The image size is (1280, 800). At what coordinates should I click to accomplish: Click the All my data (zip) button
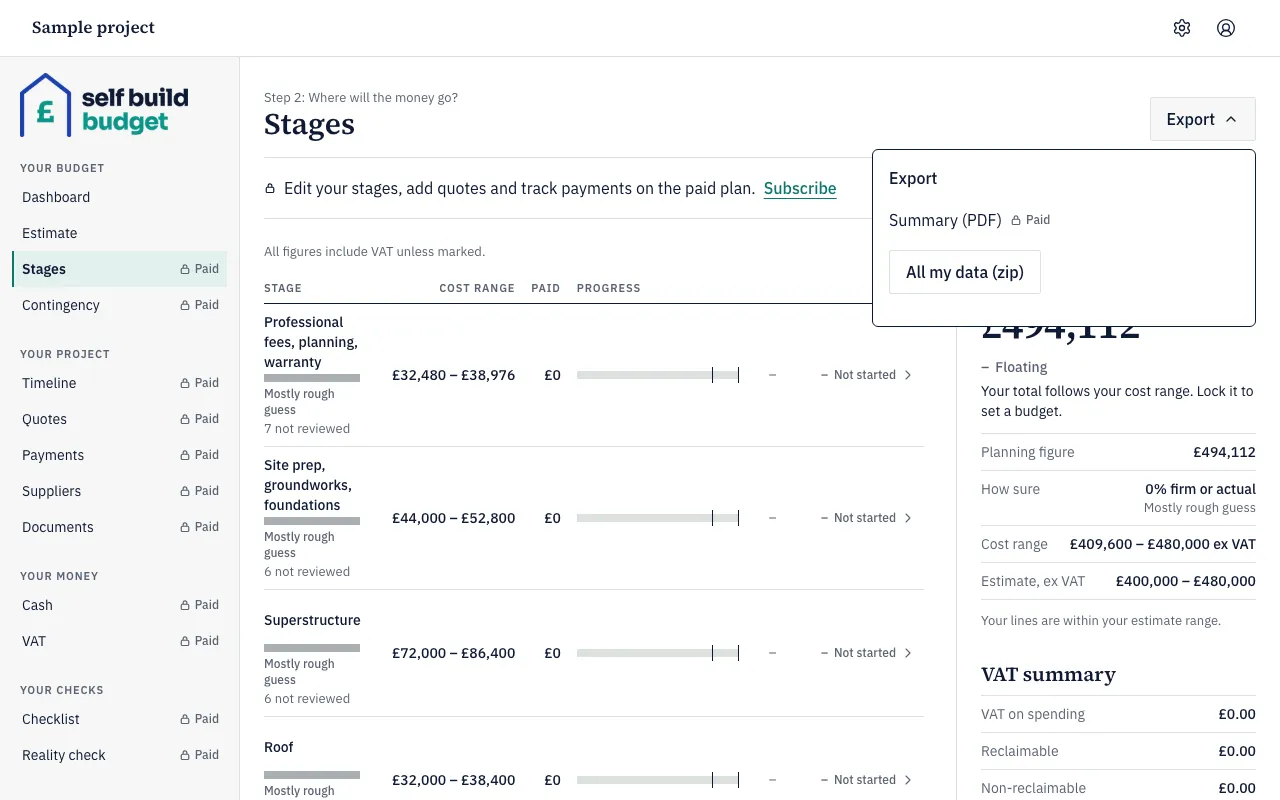pos(965,272)
